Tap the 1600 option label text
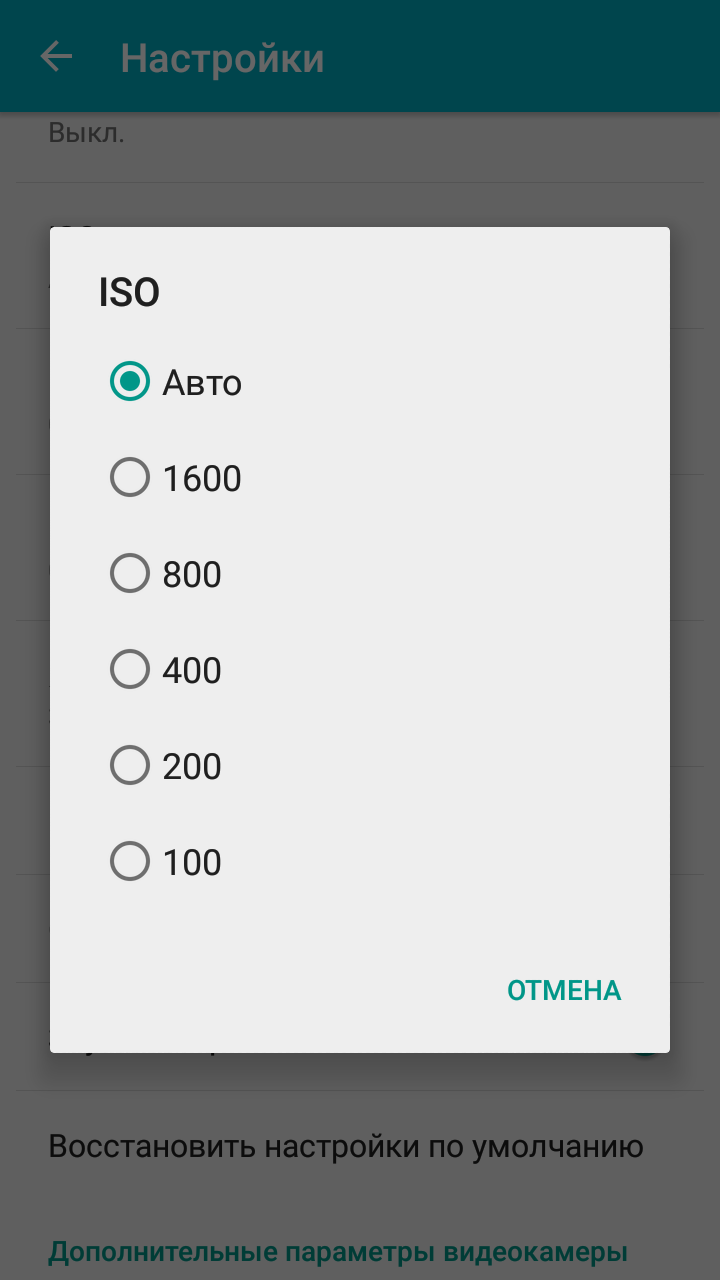 pyautogui.click(x=202, y=479)
